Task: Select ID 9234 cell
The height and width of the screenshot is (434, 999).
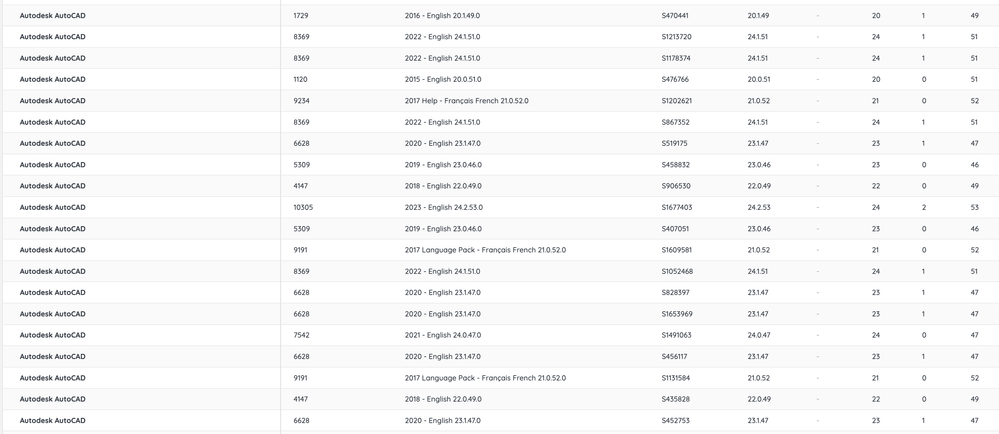Action: (x=301, y=101)
